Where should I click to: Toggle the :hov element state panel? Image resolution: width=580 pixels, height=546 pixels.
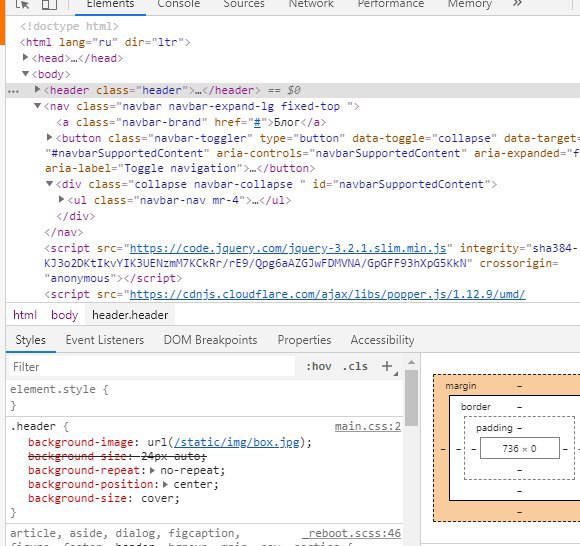[319, 367]
